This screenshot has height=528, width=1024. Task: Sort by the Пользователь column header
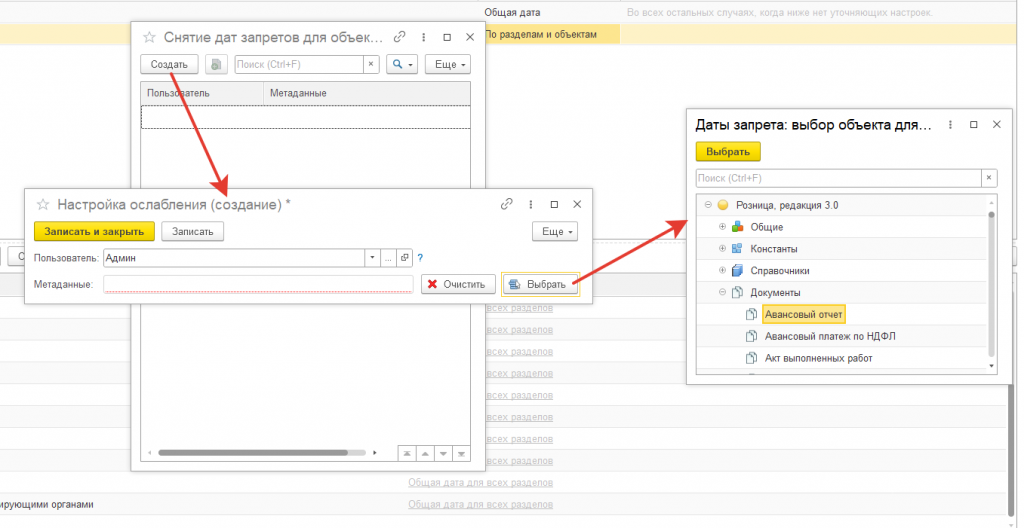[202, 93]
